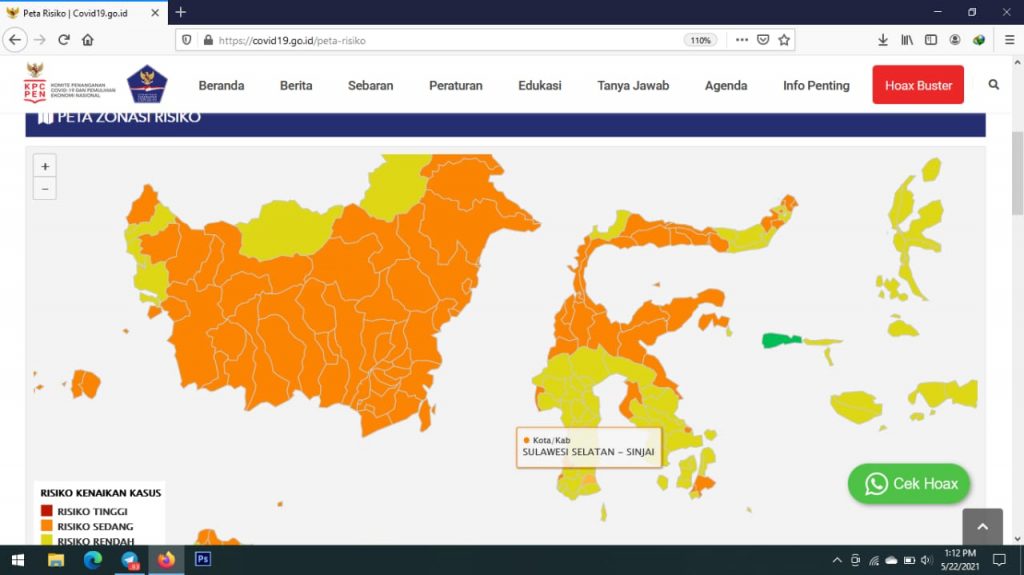Screen dimensions: 1024x575
Task: Zoom out on the risk map
Action: (x=45, y=188)
